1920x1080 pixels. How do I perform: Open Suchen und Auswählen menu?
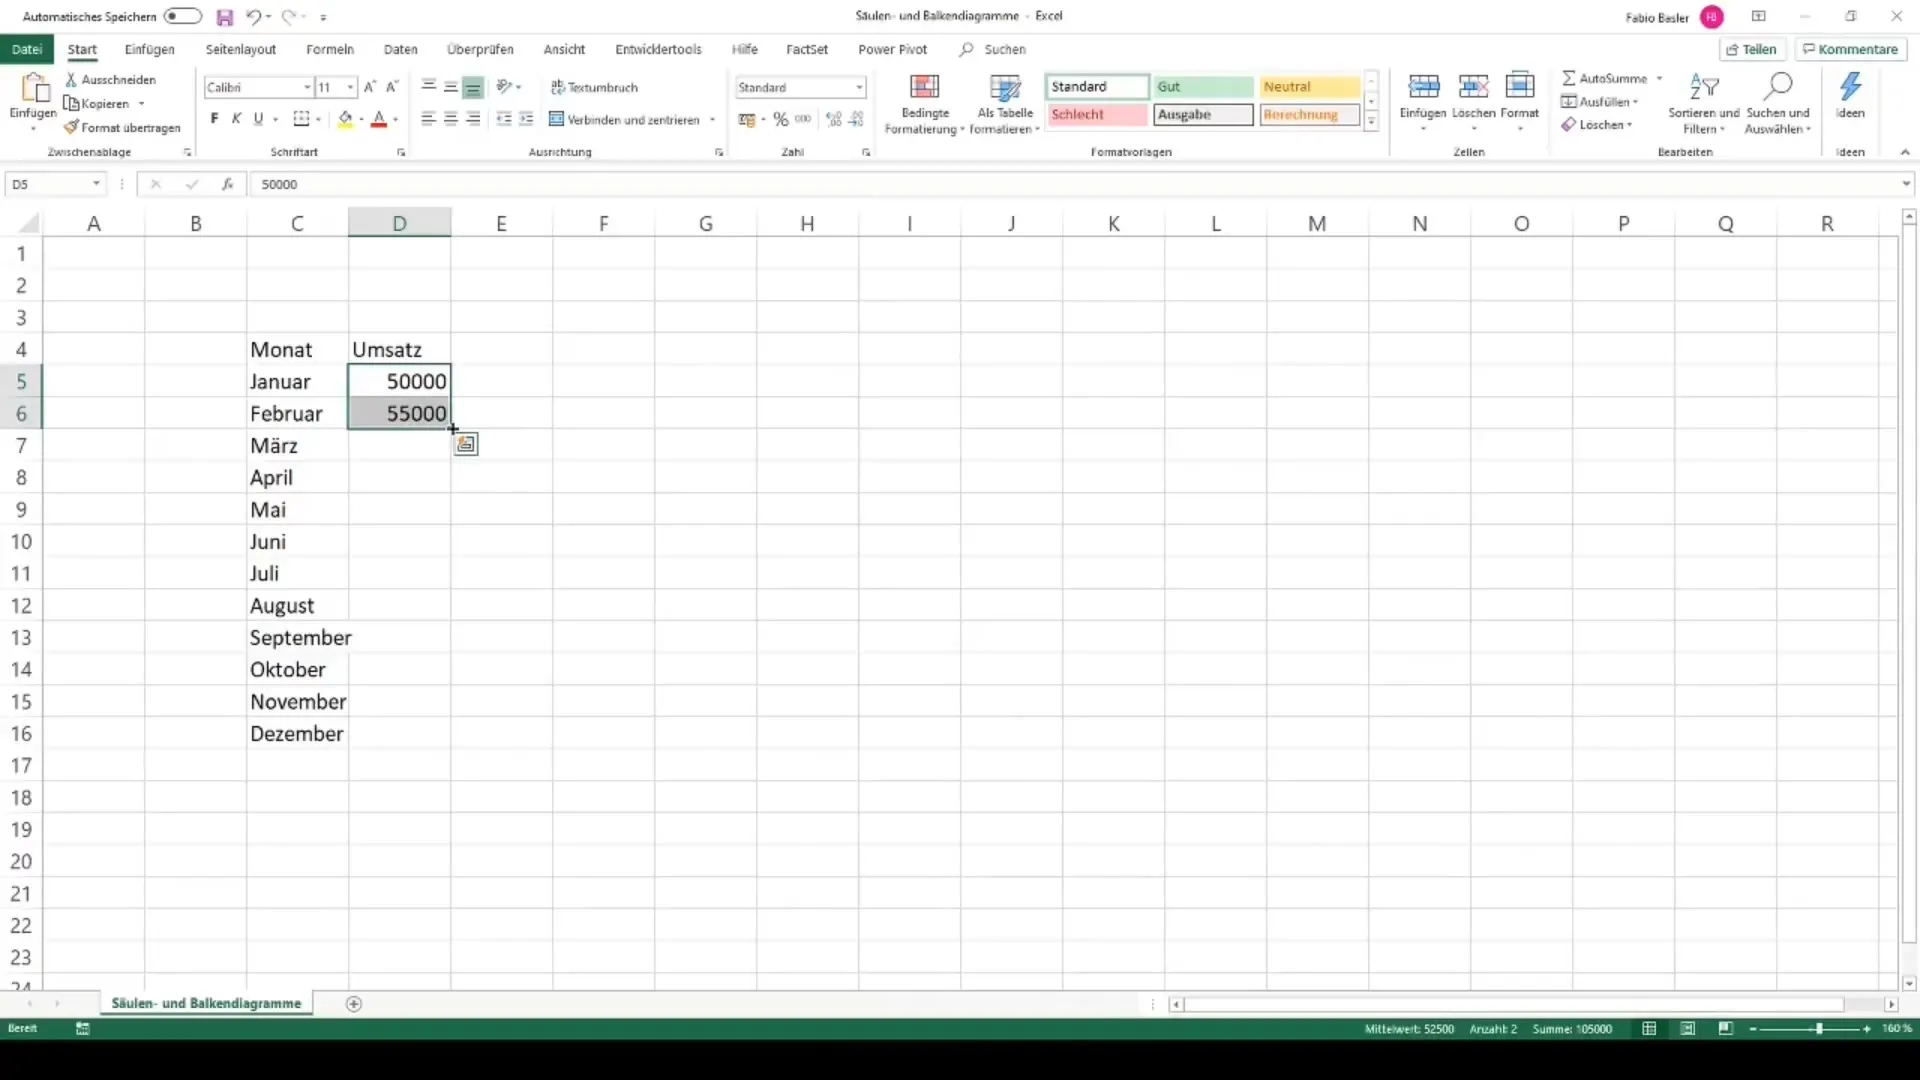click(x=1778, y=104)
